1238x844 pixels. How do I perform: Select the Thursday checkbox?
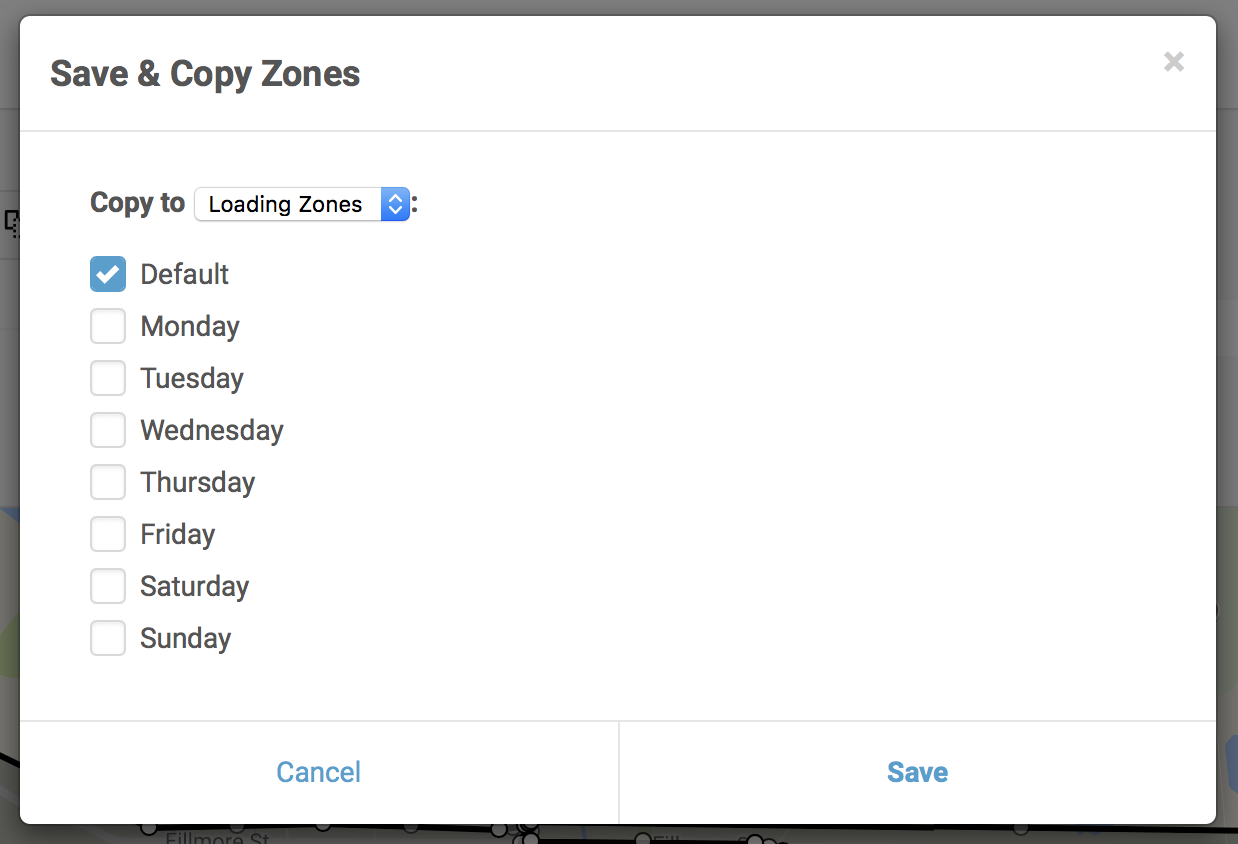108,482
